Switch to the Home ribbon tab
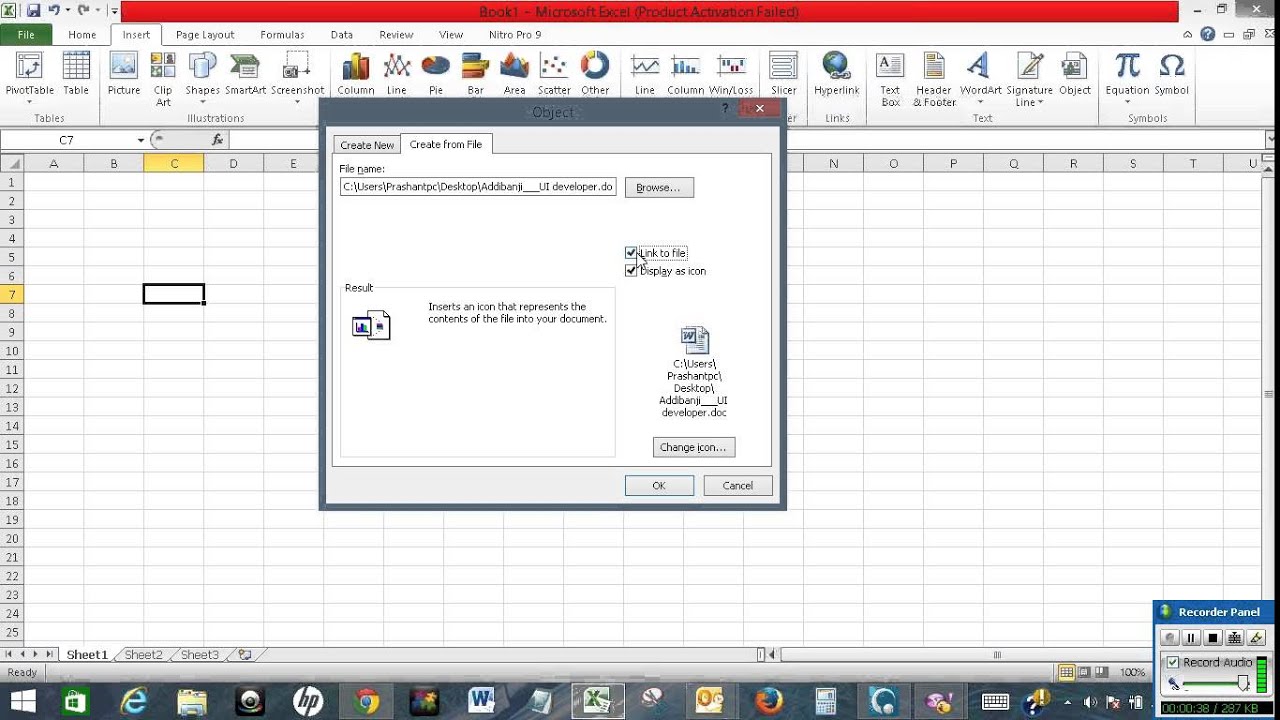Image resolution: width=1280 pixels, height=720 pixels. (82, 34)
